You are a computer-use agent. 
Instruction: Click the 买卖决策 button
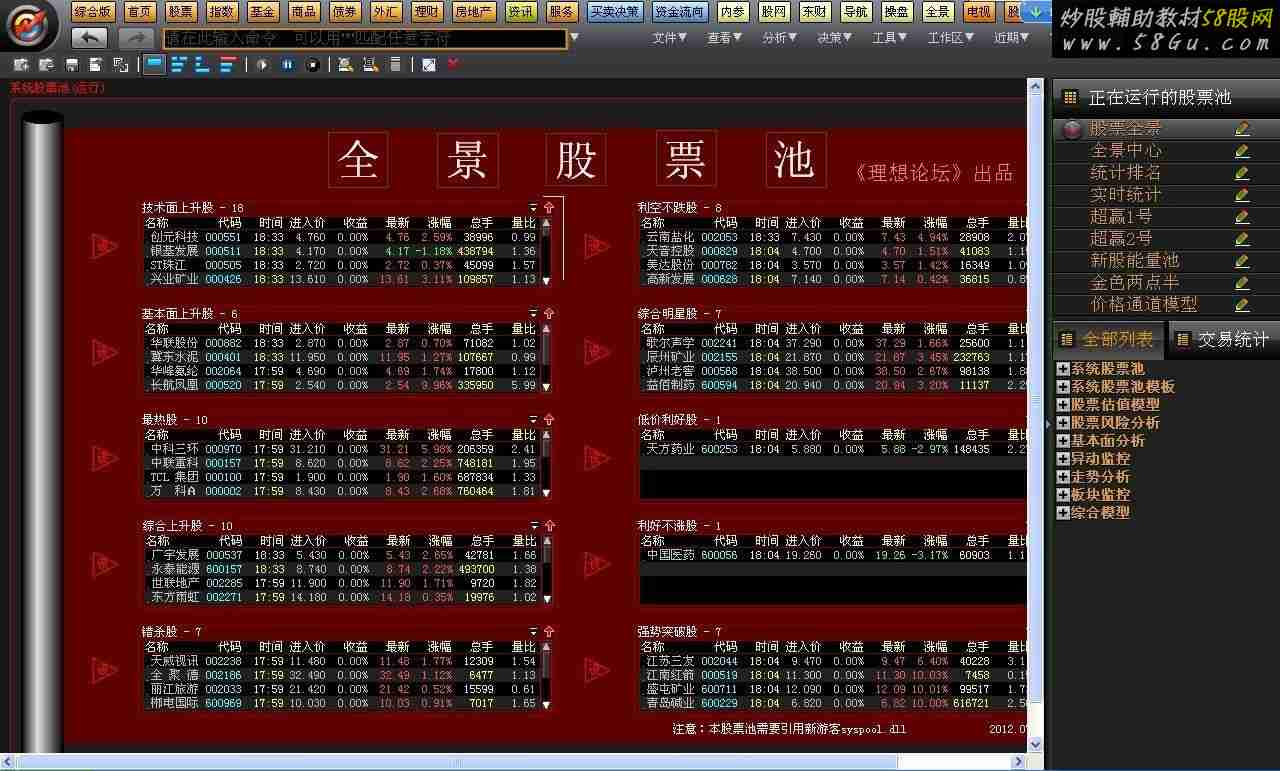point(614,12)
